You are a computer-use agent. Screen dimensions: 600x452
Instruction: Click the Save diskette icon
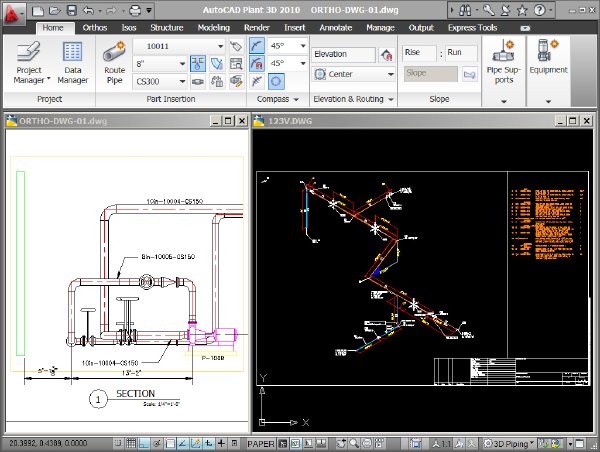tap(72, 10)
